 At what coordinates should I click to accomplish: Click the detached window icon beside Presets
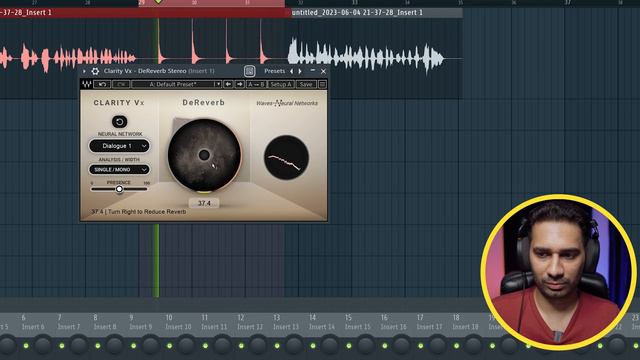tap(249, 71)
